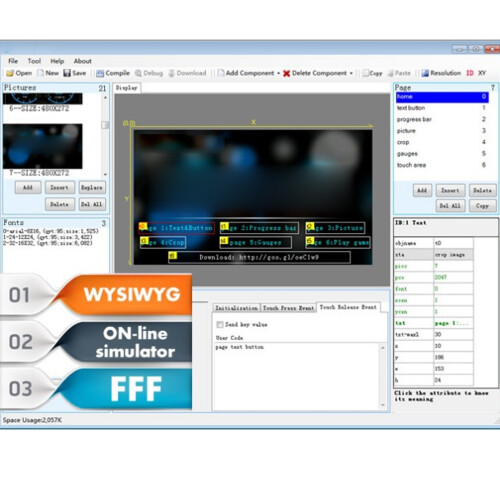Viewport: 500px width, 500px height.
Task: Select the progress bar page entry
Action: (442, 119)
